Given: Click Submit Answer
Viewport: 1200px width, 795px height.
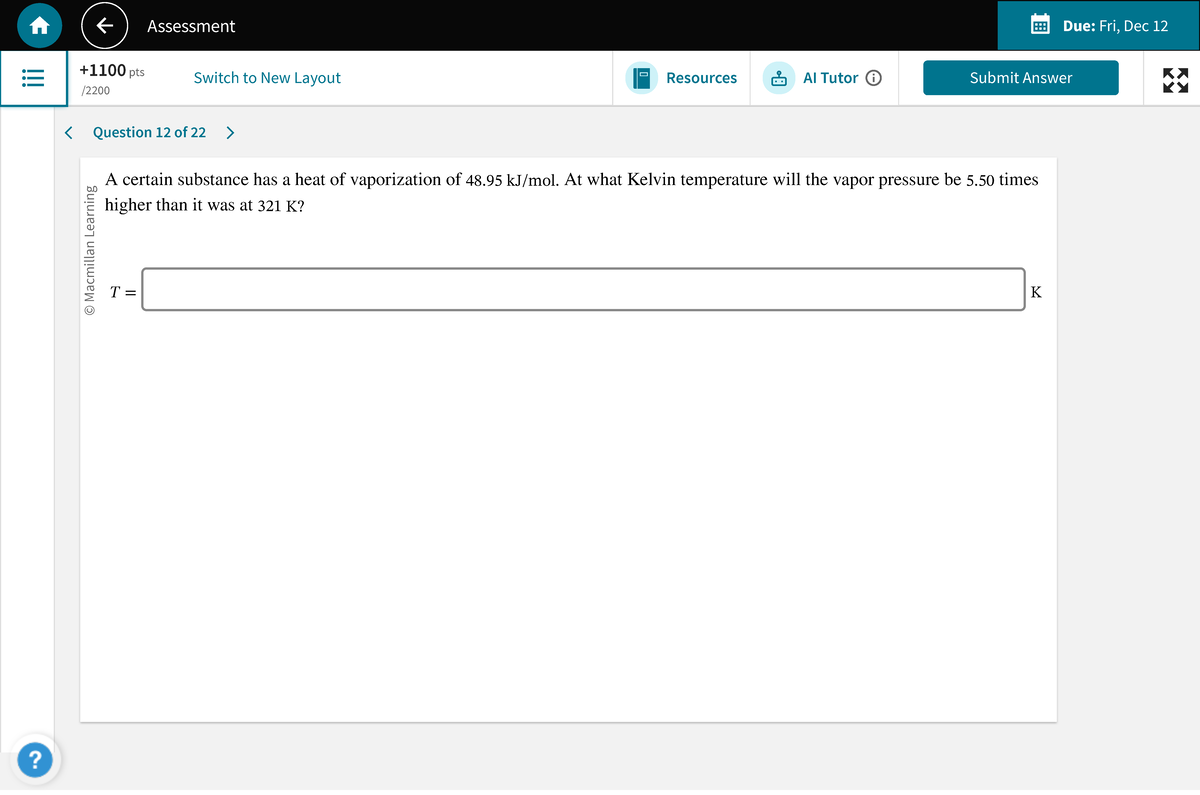Looking at the screenshot, I should coord(1021,77).
